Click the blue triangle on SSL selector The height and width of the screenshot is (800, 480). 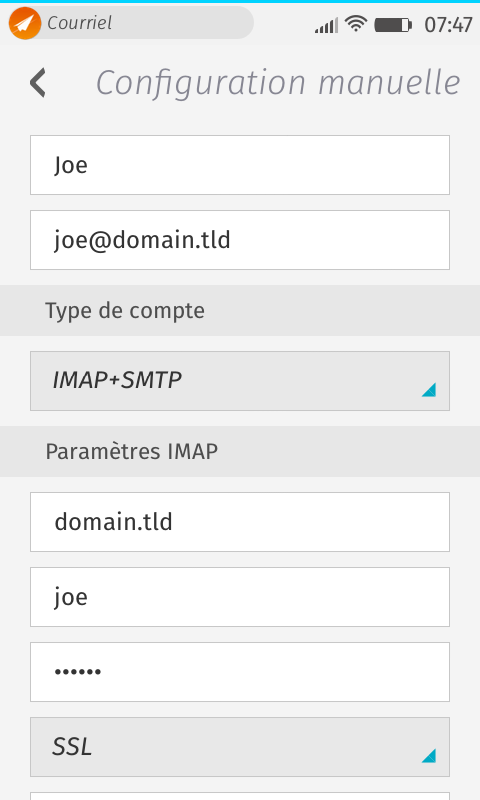pyautogui.click(x=428, y=756)
